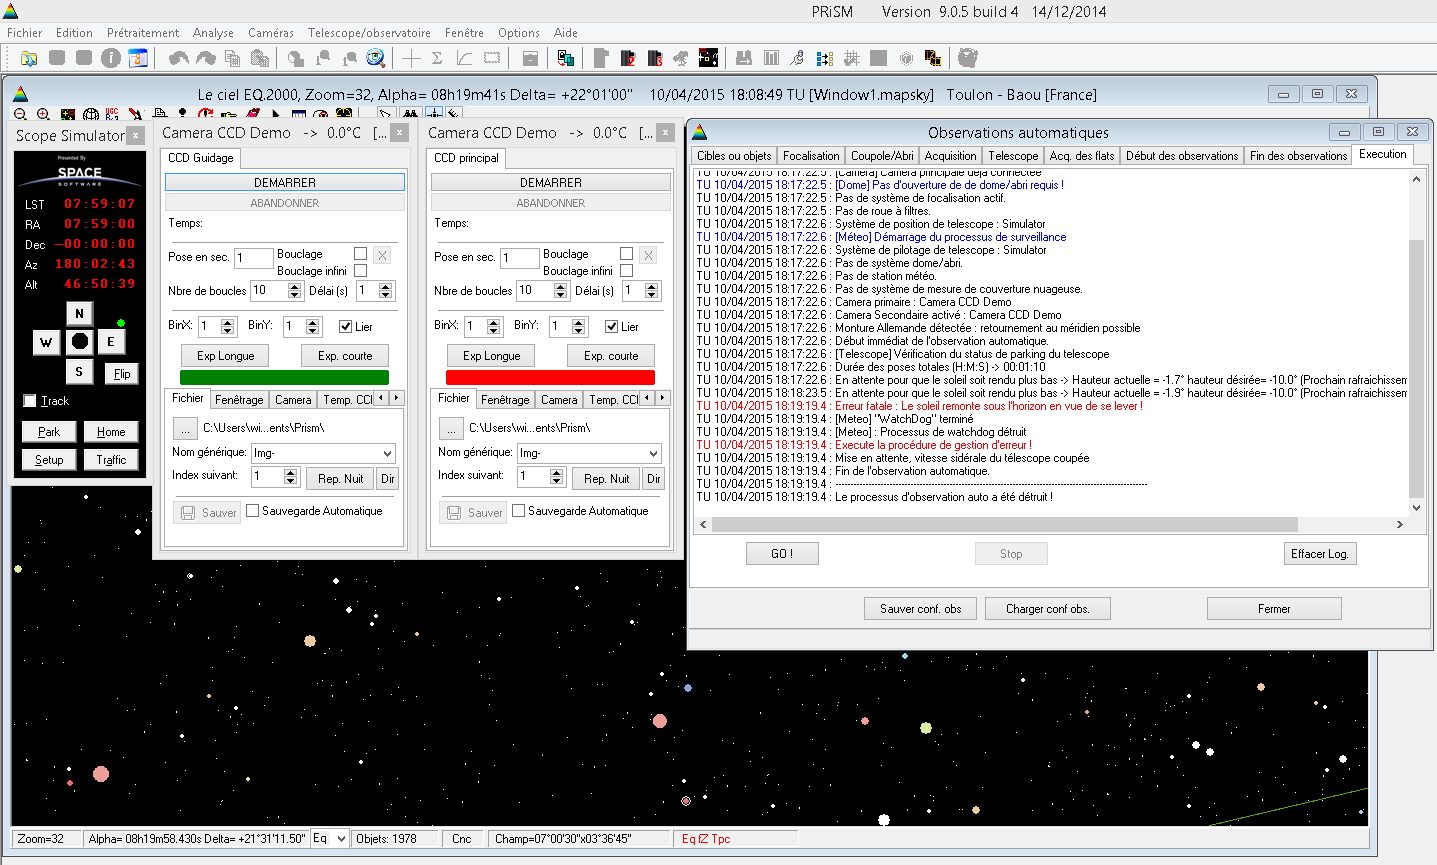Click zoom out magnifier in sky window
Screen dimensions: 1437x865
[21, 115]
